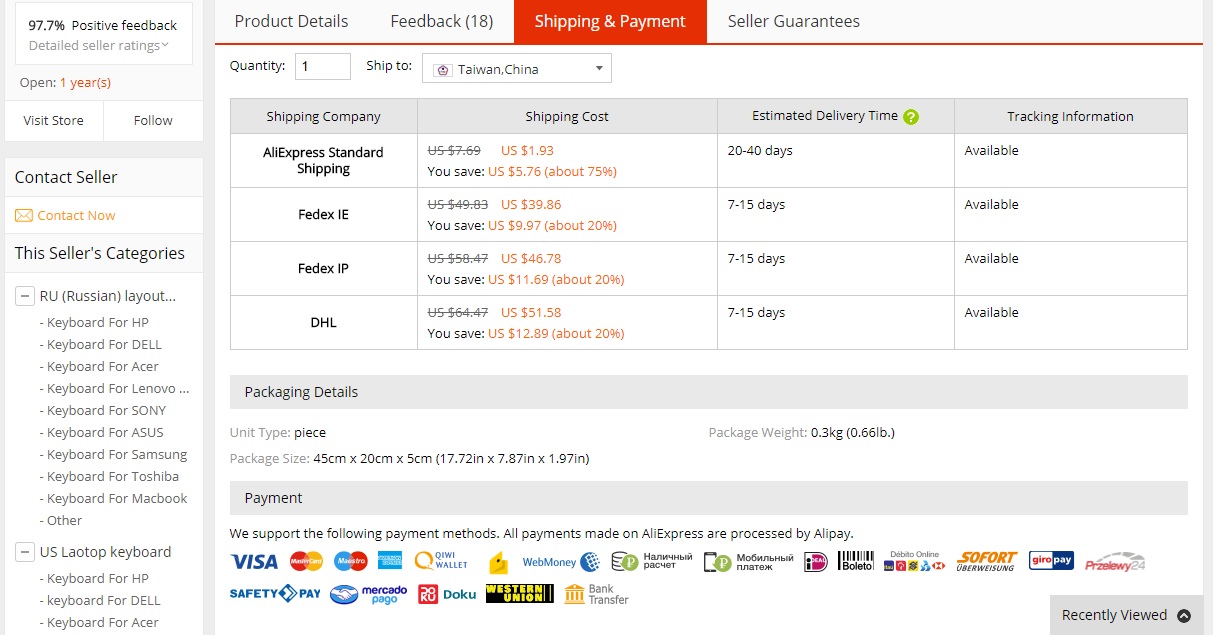Click the Quantity input field
The width and height of the screenshot is (1213, 635).
pyautogui.click(x=322, y=67)
